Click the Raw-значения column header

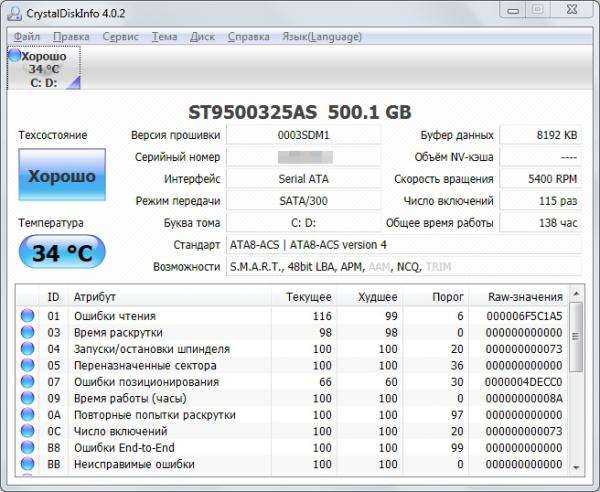[x=524, y=297]
